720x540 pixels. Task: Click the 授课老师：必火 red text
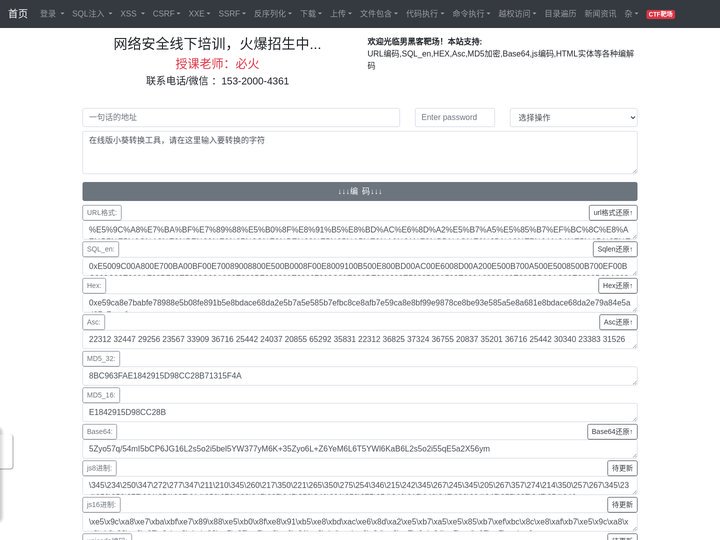pyautogui.click(x=217, y=64)
